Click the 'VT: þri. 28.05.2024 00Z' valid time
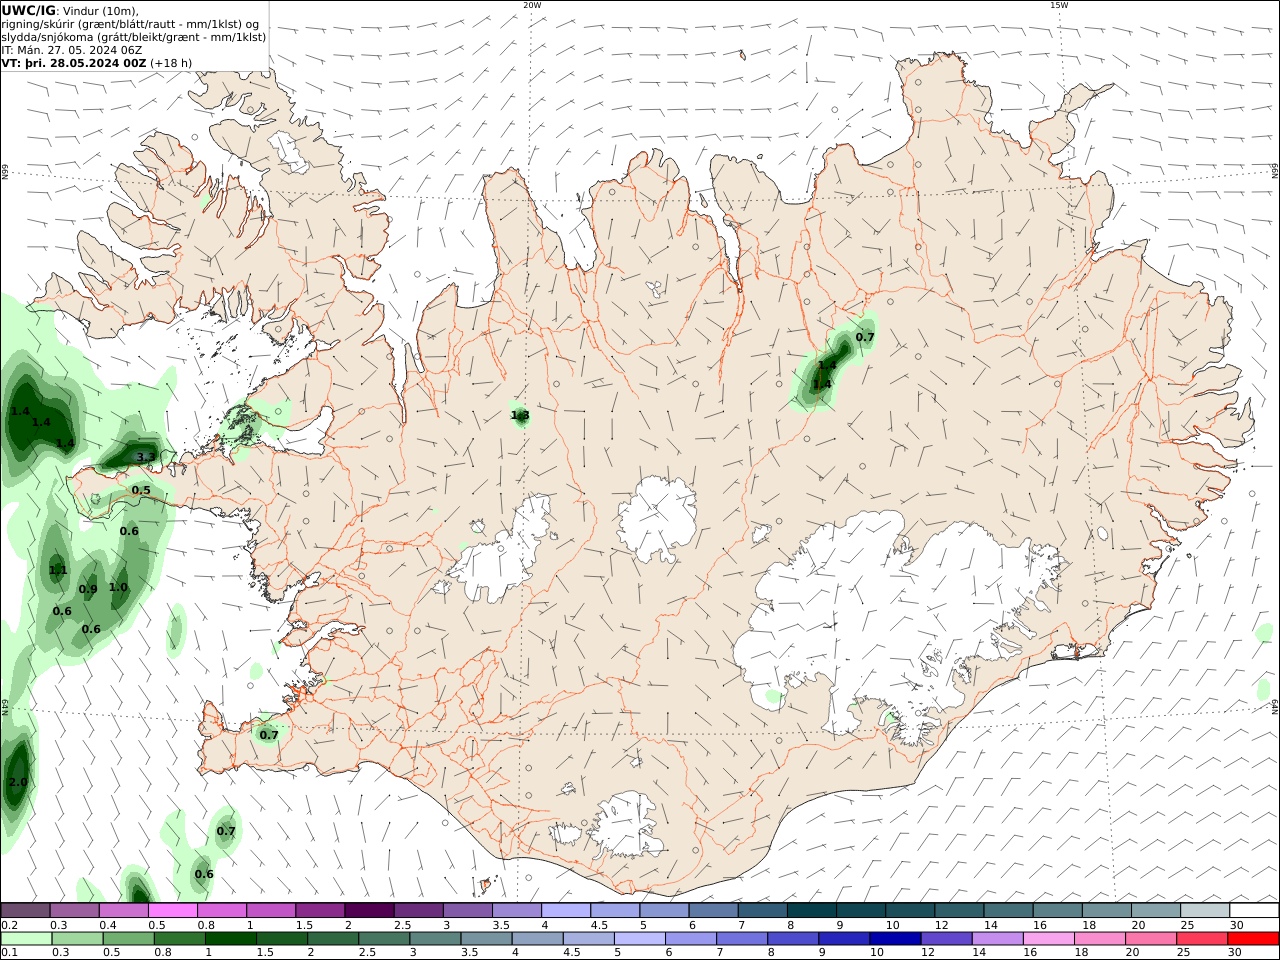The height and width of the screenshot is (960, 1280). [75, 63]
